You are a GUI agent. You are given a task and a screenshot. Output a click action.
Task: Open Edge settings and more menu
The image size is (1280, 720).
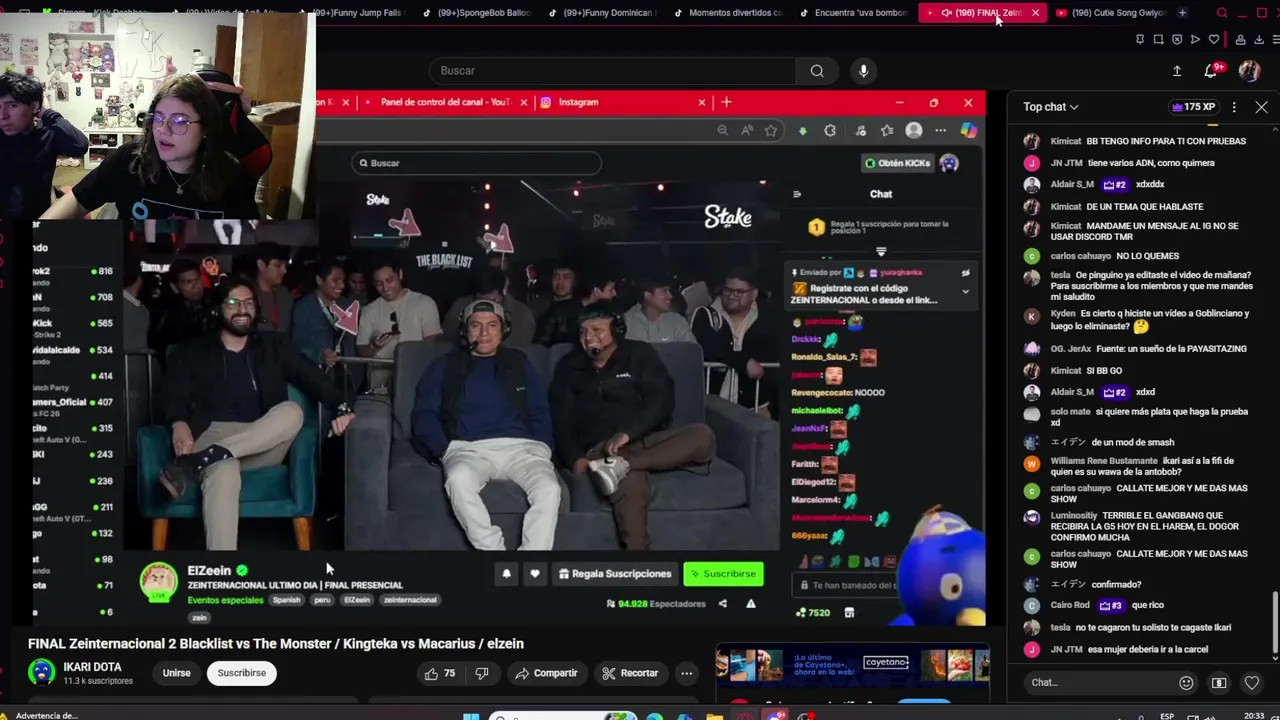coord(940,131)
